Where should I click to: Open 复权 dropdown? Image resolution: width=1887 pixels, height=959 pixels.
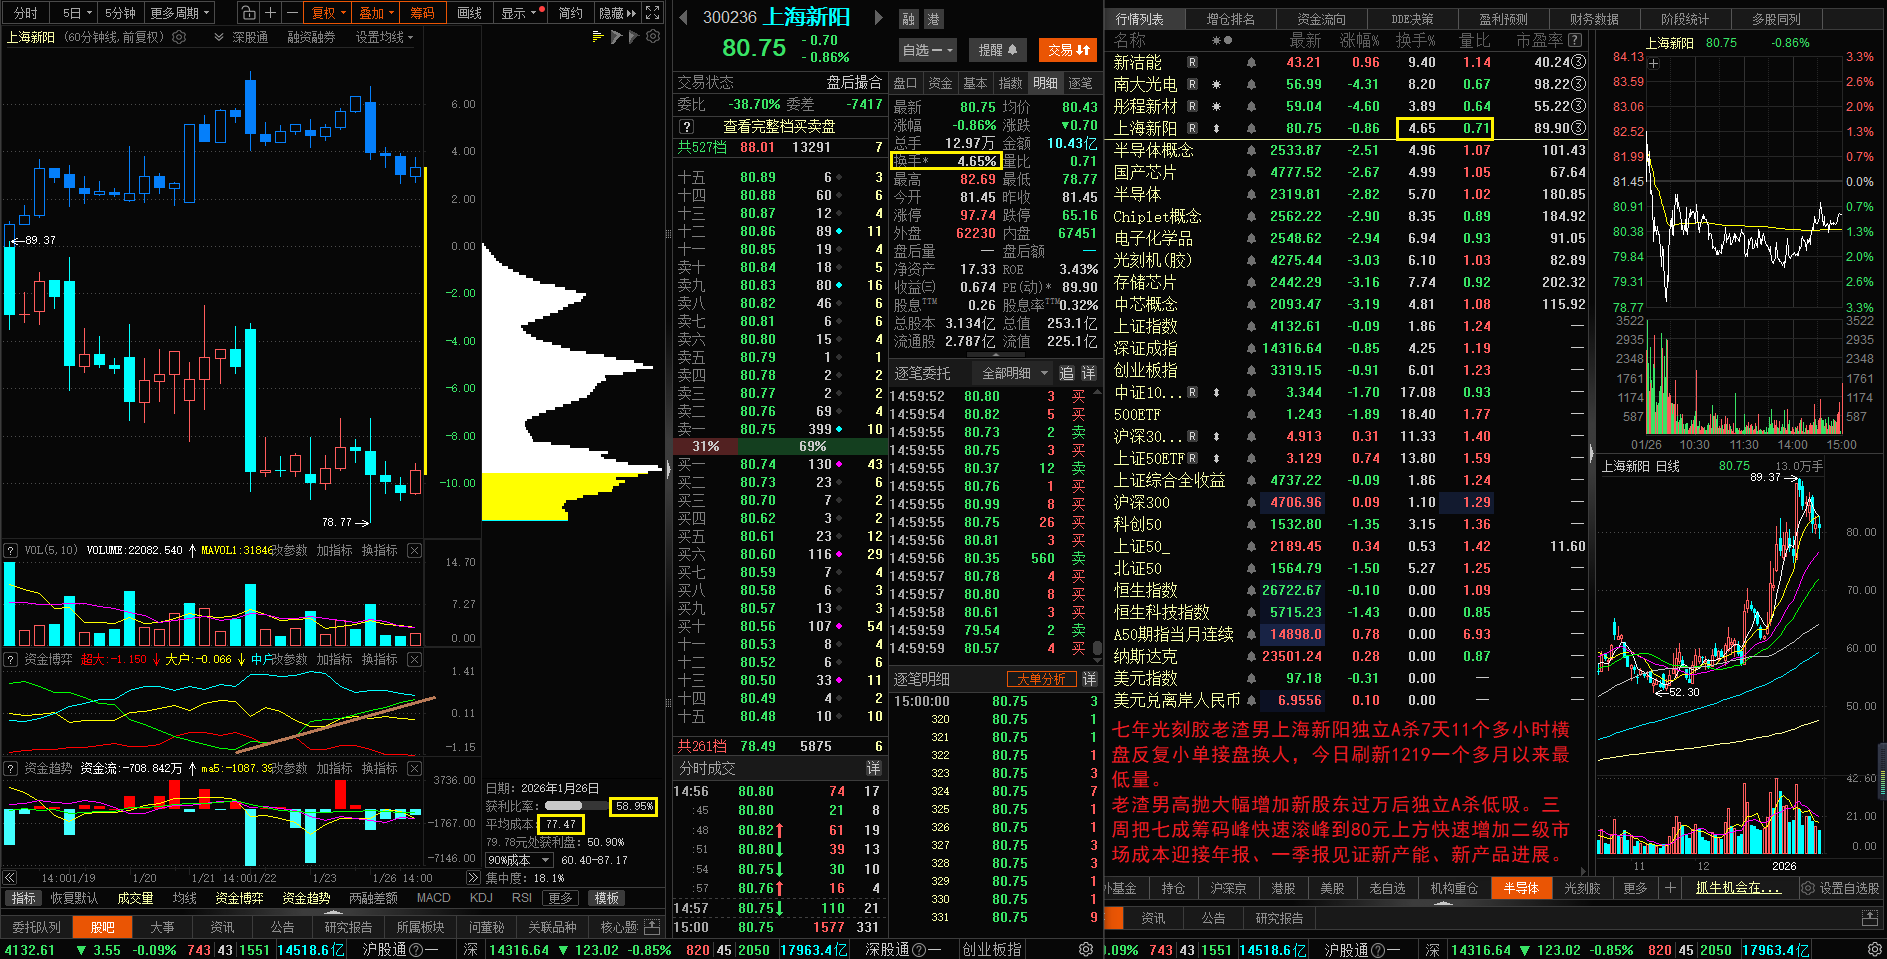click(x=329, y=13)
